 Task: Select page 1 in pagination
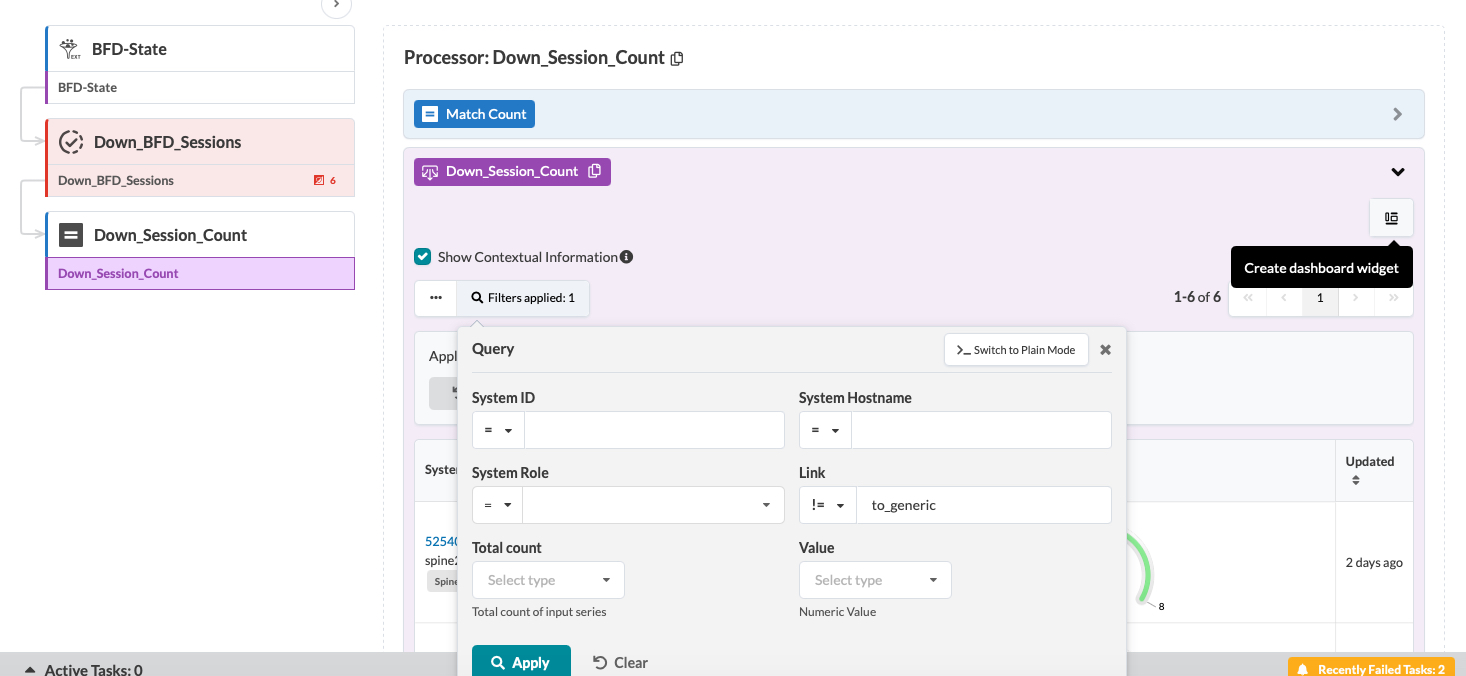[x=1320, y=298]
